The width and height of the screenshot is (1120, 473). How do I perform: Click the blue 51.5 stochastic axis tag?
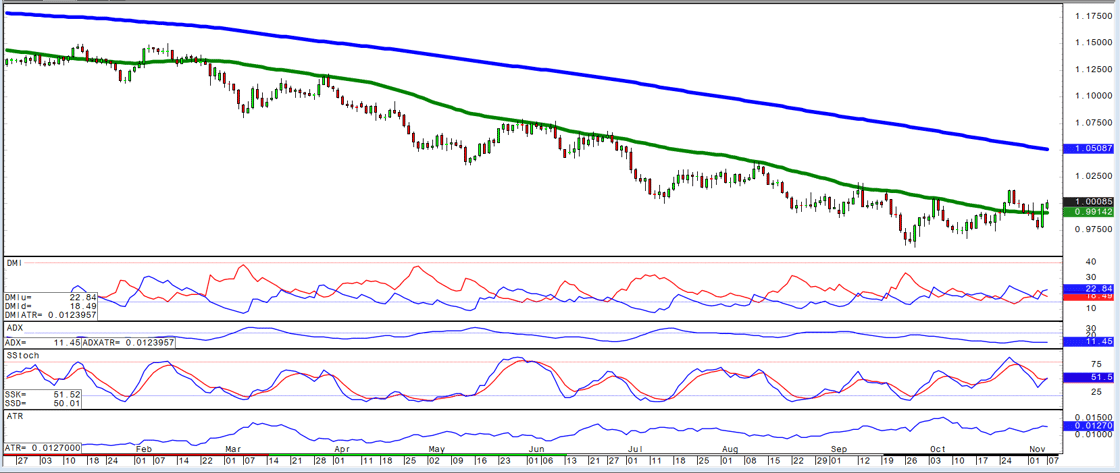[1089, 377]
